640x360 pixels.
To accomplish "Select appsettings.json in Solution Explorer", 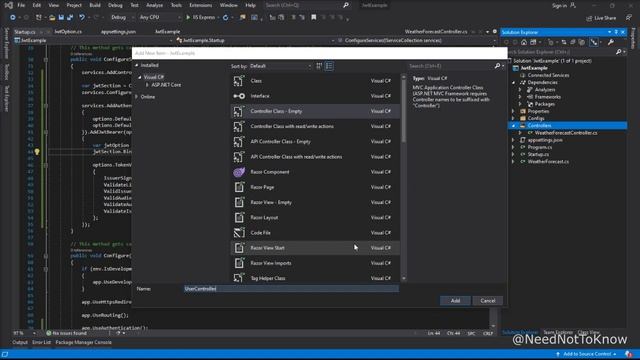I will tap(544, 140).
